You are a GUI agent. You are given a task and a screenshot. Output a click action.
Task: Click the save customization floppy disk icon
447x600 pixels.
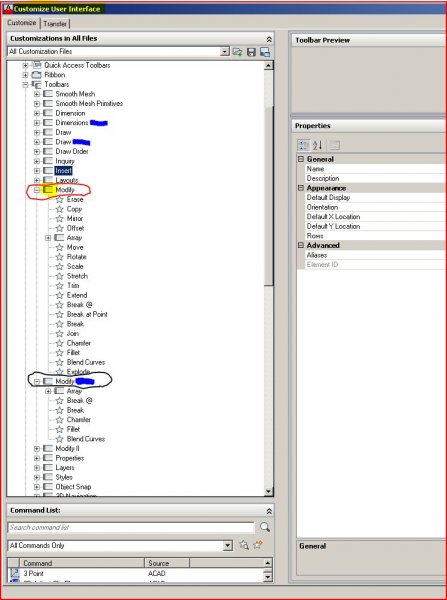251,52
